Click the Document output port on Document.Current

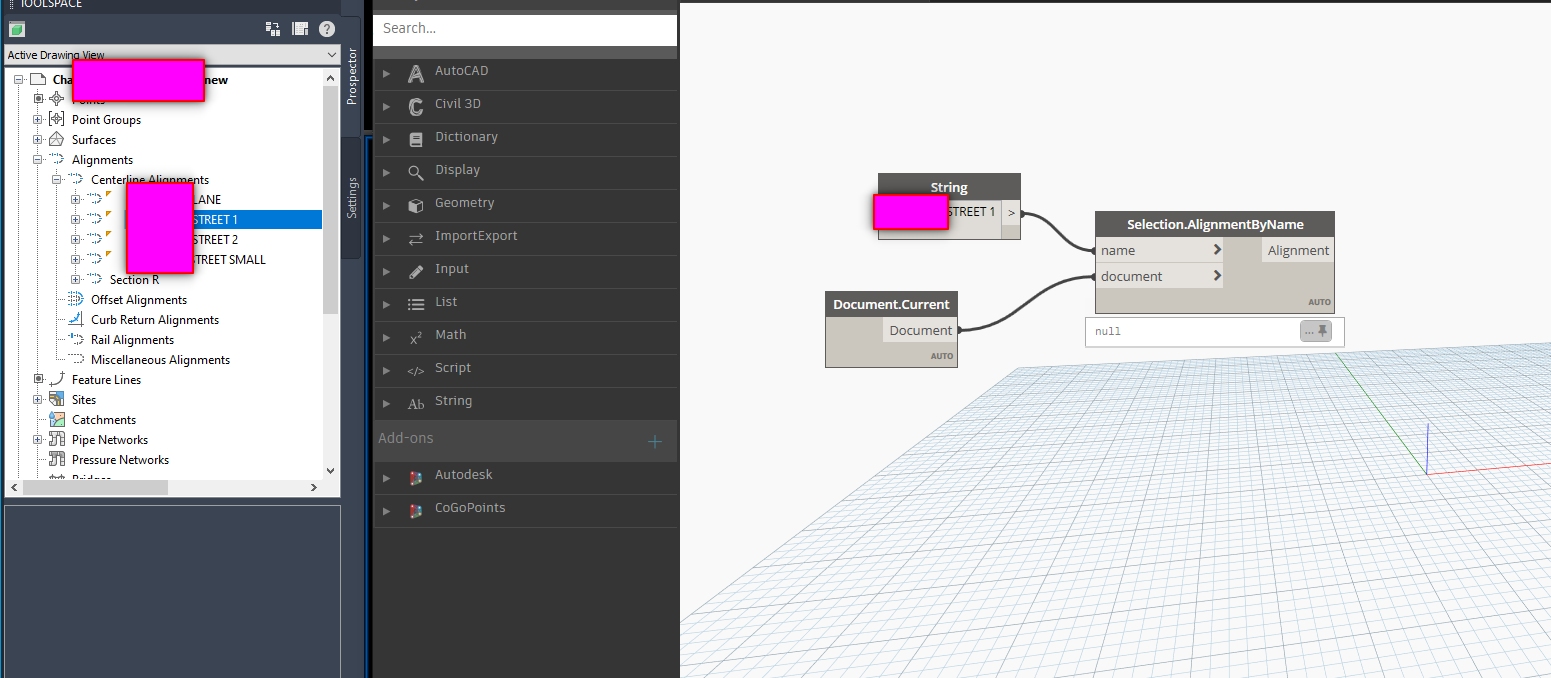click(920, 330)
